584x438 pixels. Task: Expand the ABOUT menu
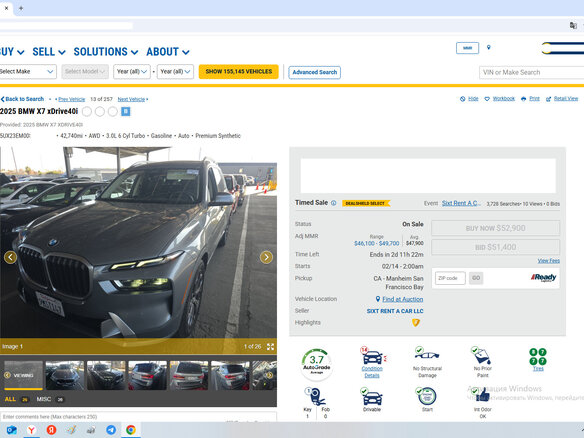click(x=168, y=52)
